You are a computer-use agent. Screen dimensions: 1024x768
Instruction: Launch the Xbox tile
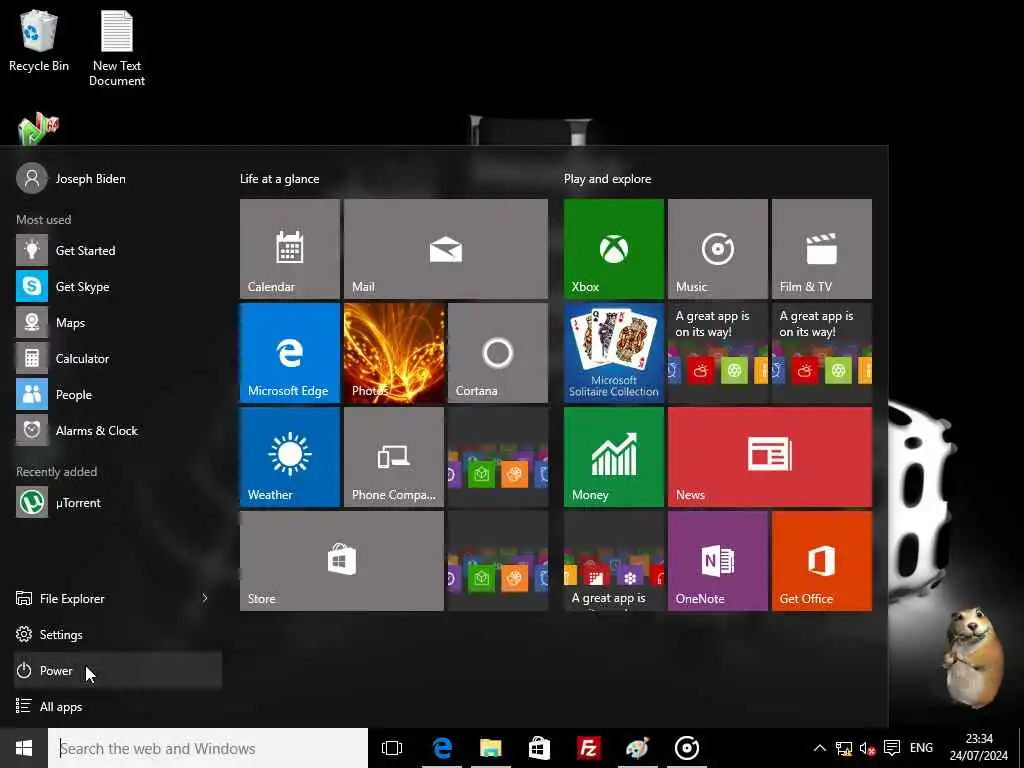click(x=613, y=249)
